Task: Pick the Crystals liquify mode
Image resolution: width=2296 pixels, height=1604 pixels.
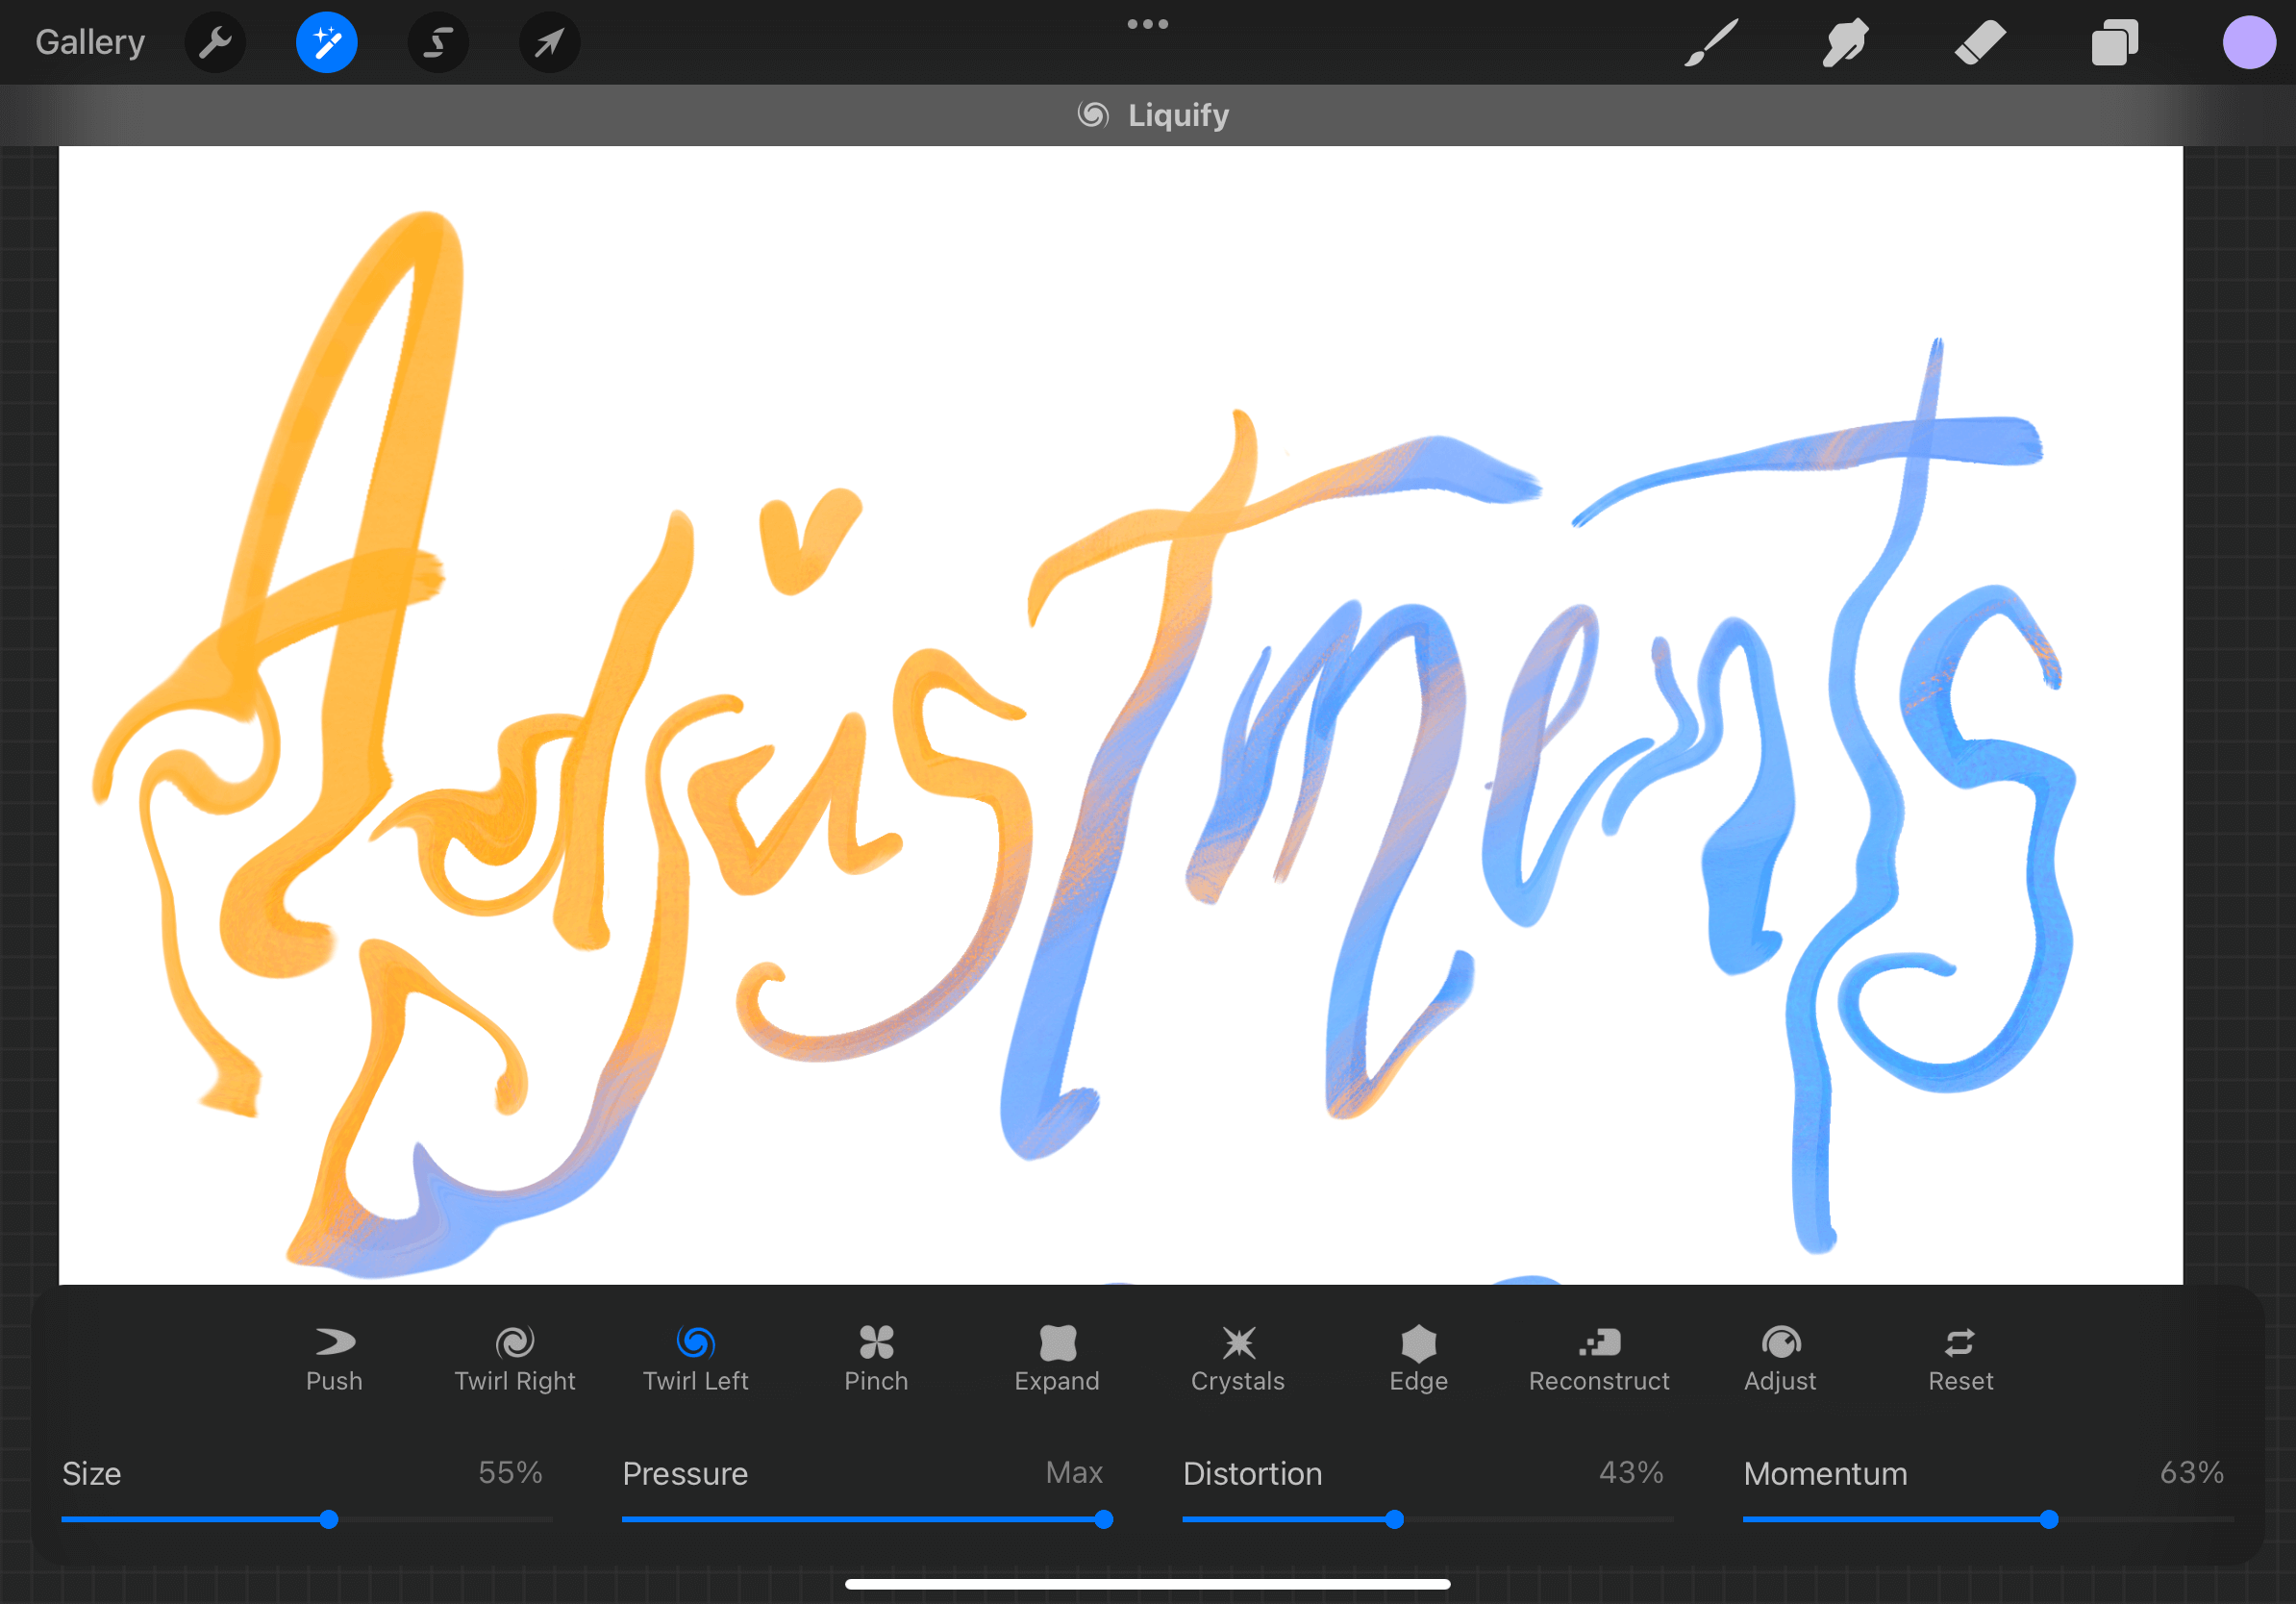Action: [1238, 1358]
